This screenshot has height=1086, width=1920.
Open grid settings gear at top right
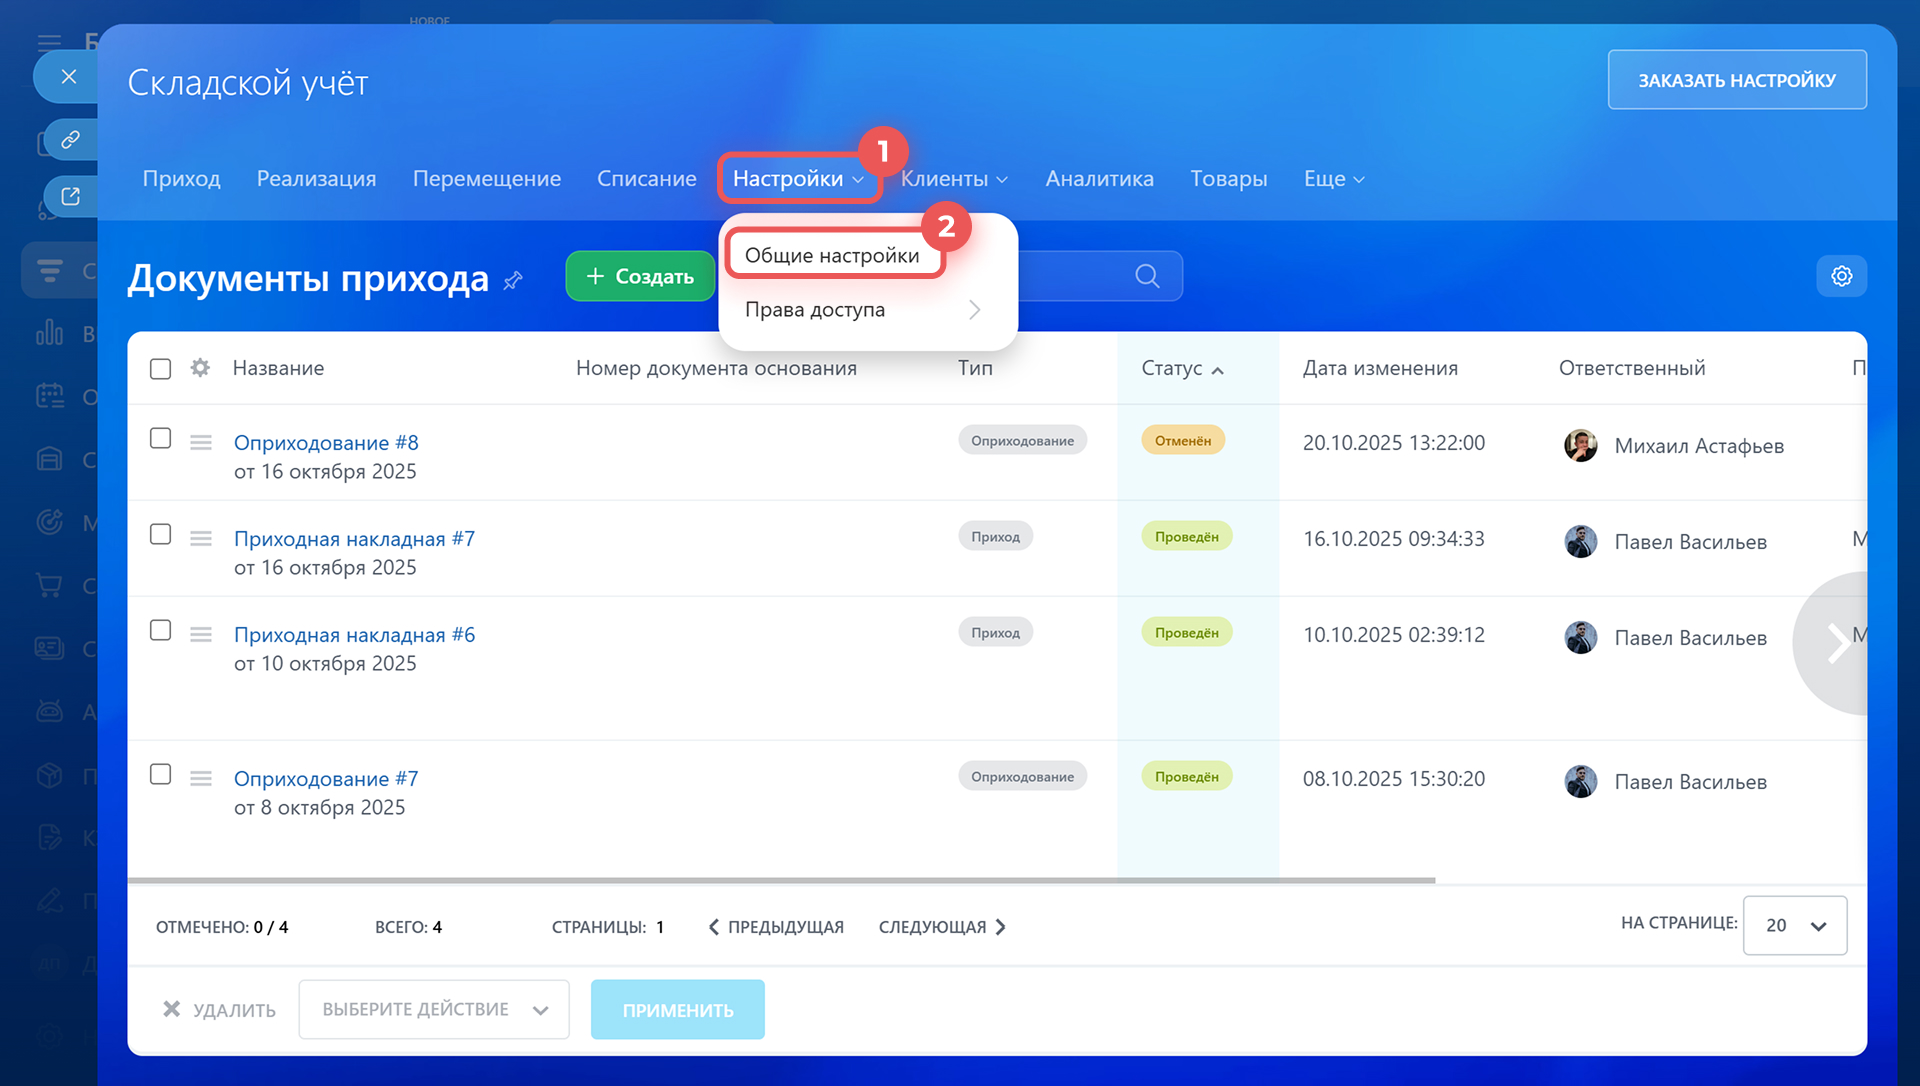[1841, 276]
